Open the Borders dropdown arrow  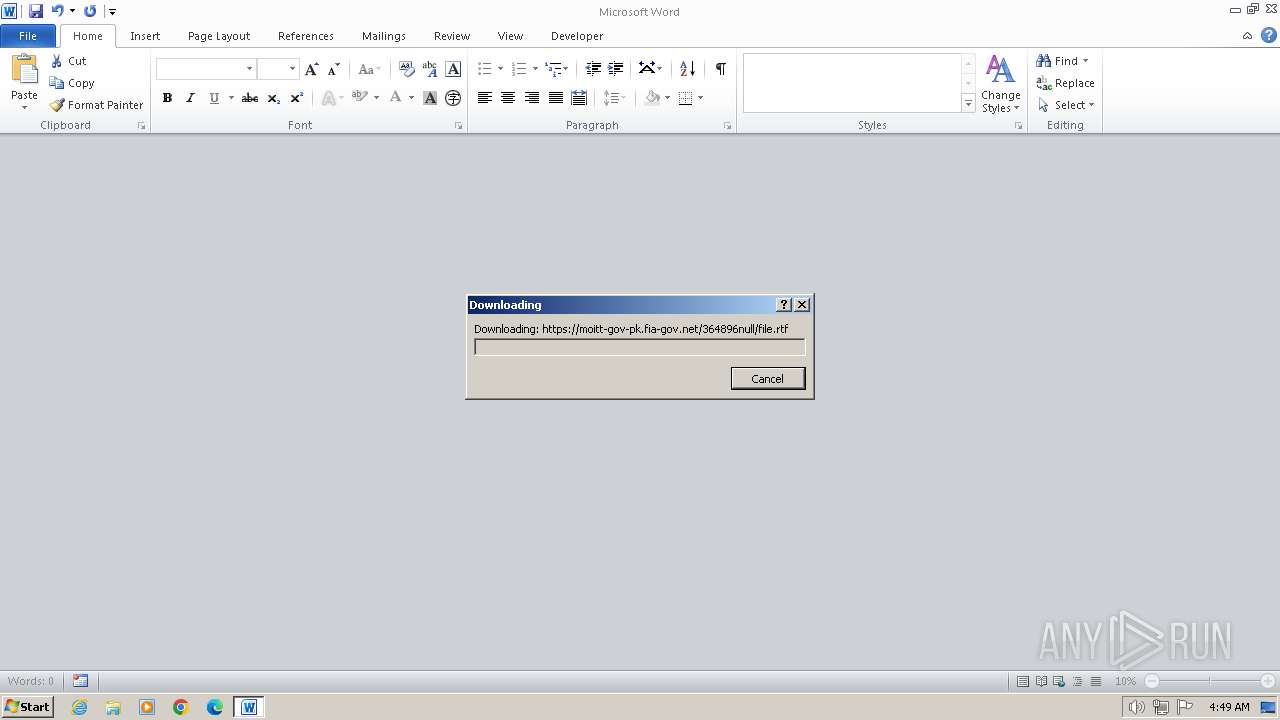click(x=700, y=98)
